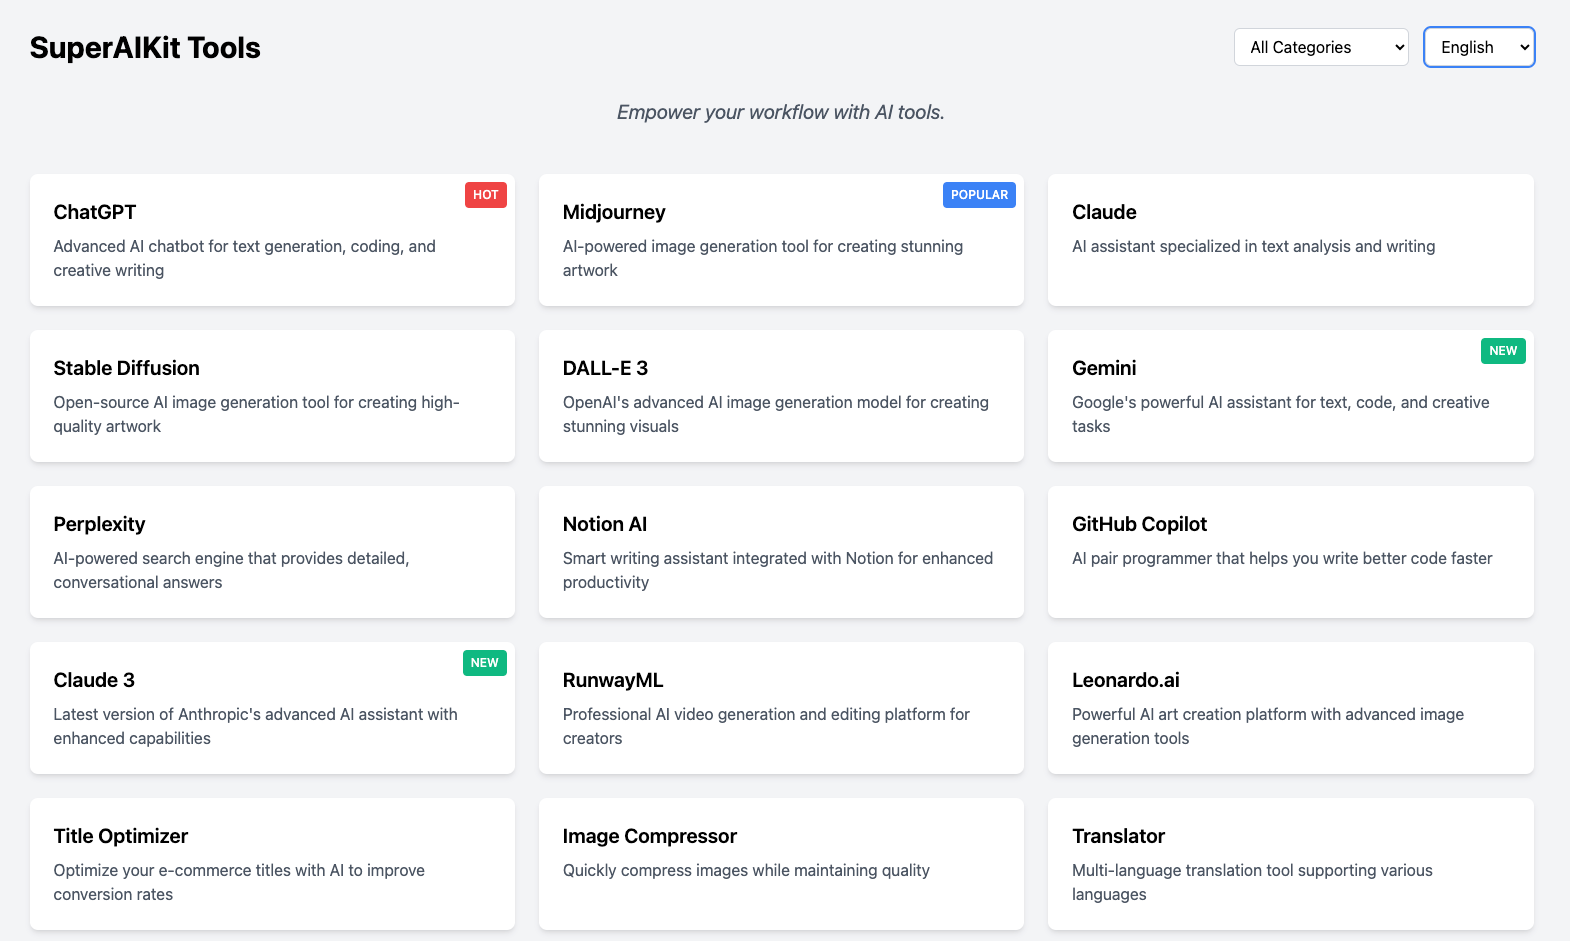The width and height of the screenshot is (1570, 941).
Task: Click 'AI assistant specialized in text analysis' text
Action: (1254, 246)
